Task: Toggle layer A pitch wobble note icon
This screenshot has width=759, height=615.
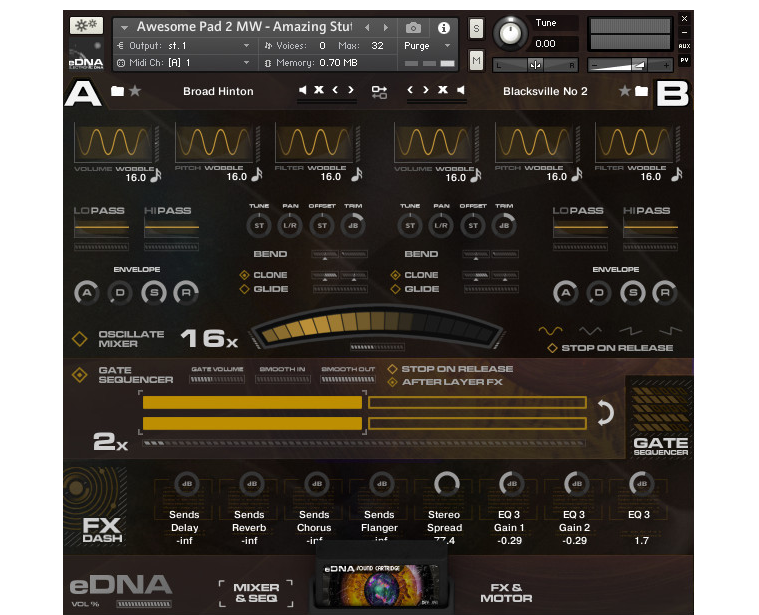Action: [257, 174]
